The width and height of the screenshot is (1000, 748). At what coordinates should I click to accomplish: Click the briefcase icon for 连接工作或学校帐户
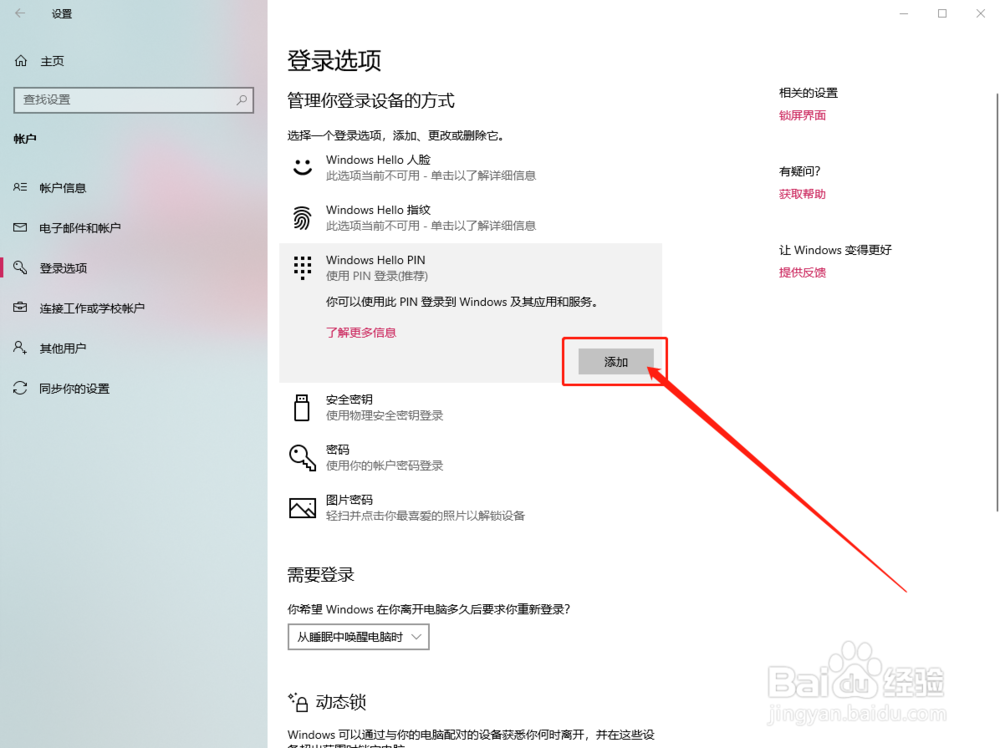(x=20, y=307)
